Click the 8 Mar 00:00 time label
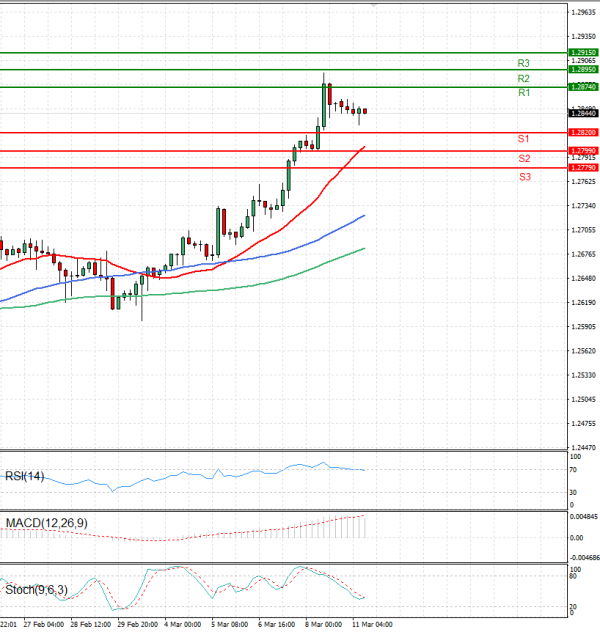Screen dimensions: 600x632 [324, 626]
